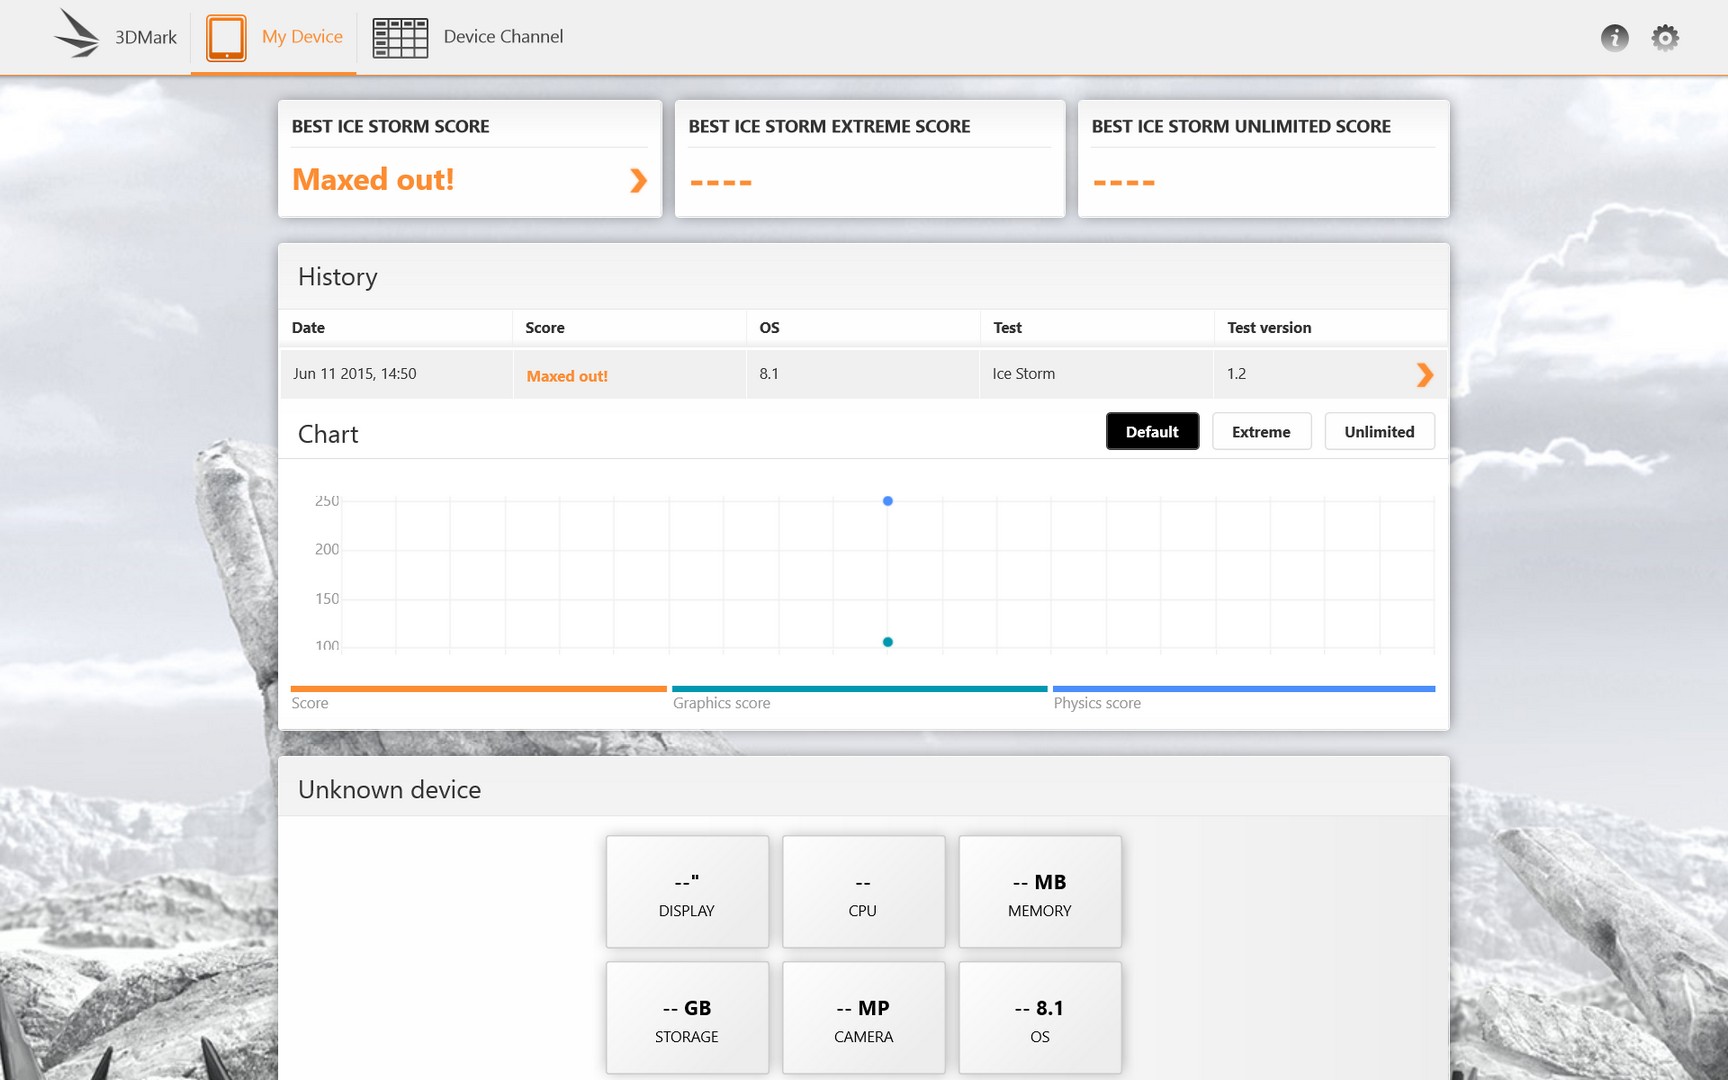
Task: Toggle the teal Graphics score legend bar
Action: click(859, 689)
